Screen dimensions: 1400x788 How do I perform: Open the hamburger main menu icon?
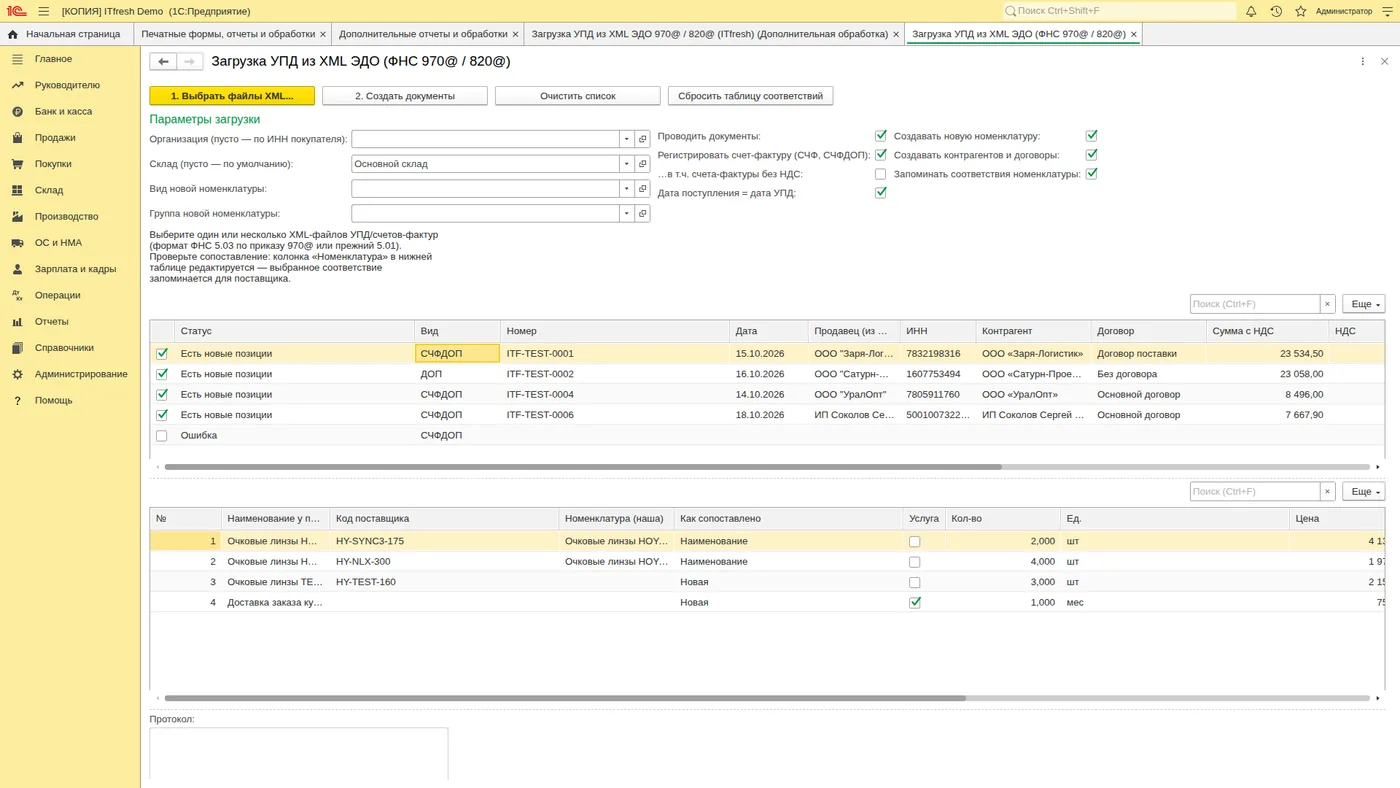[44, 11]
